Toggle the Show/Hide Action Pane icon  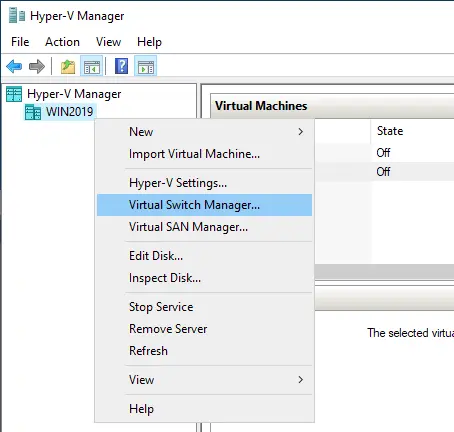coord(146,66)
